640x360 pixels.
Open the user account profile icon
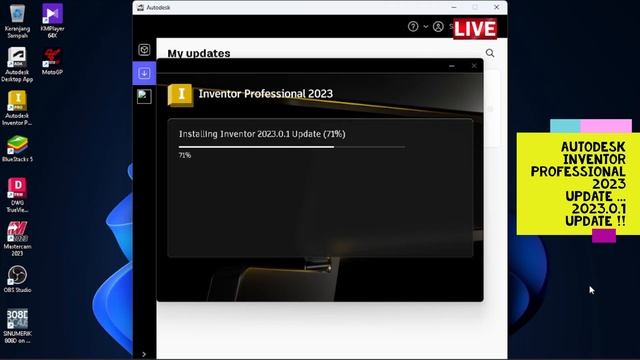point(438,27)
